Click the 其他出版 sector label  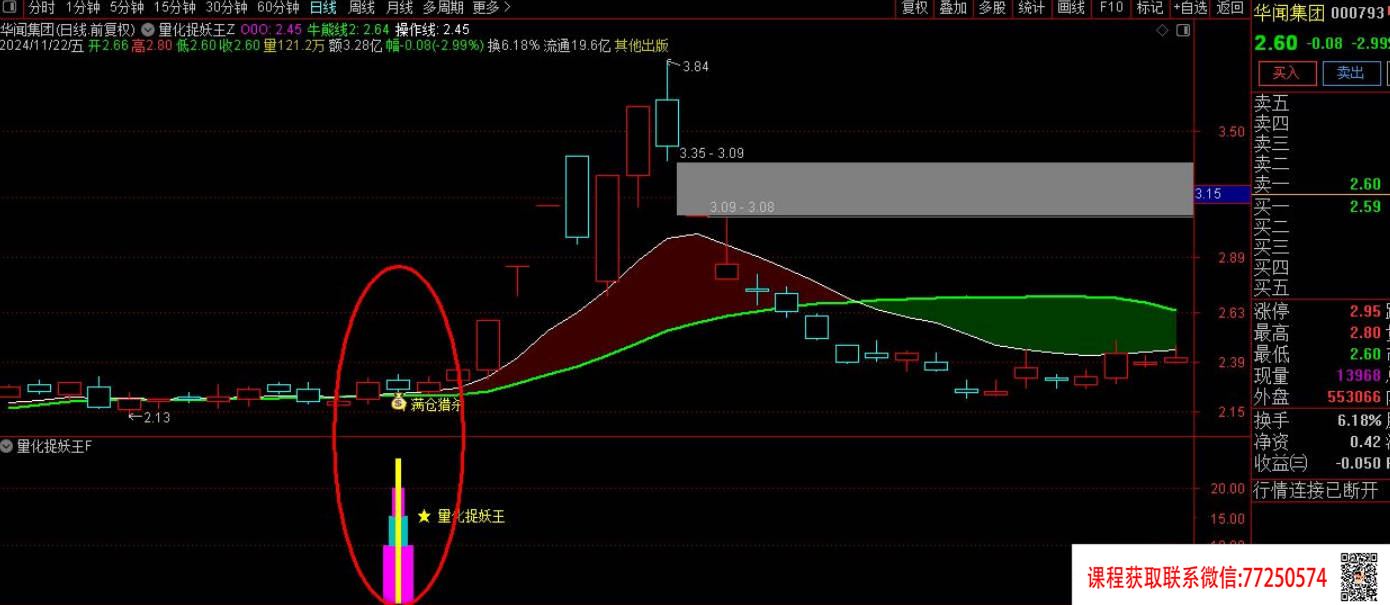[x=641, y=45]
